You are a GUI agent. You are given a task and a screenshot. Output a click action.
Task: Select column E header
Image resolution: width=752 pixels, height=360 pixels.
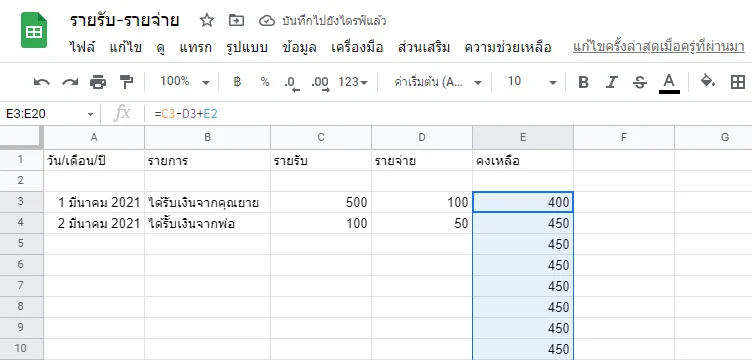(523, 137)
